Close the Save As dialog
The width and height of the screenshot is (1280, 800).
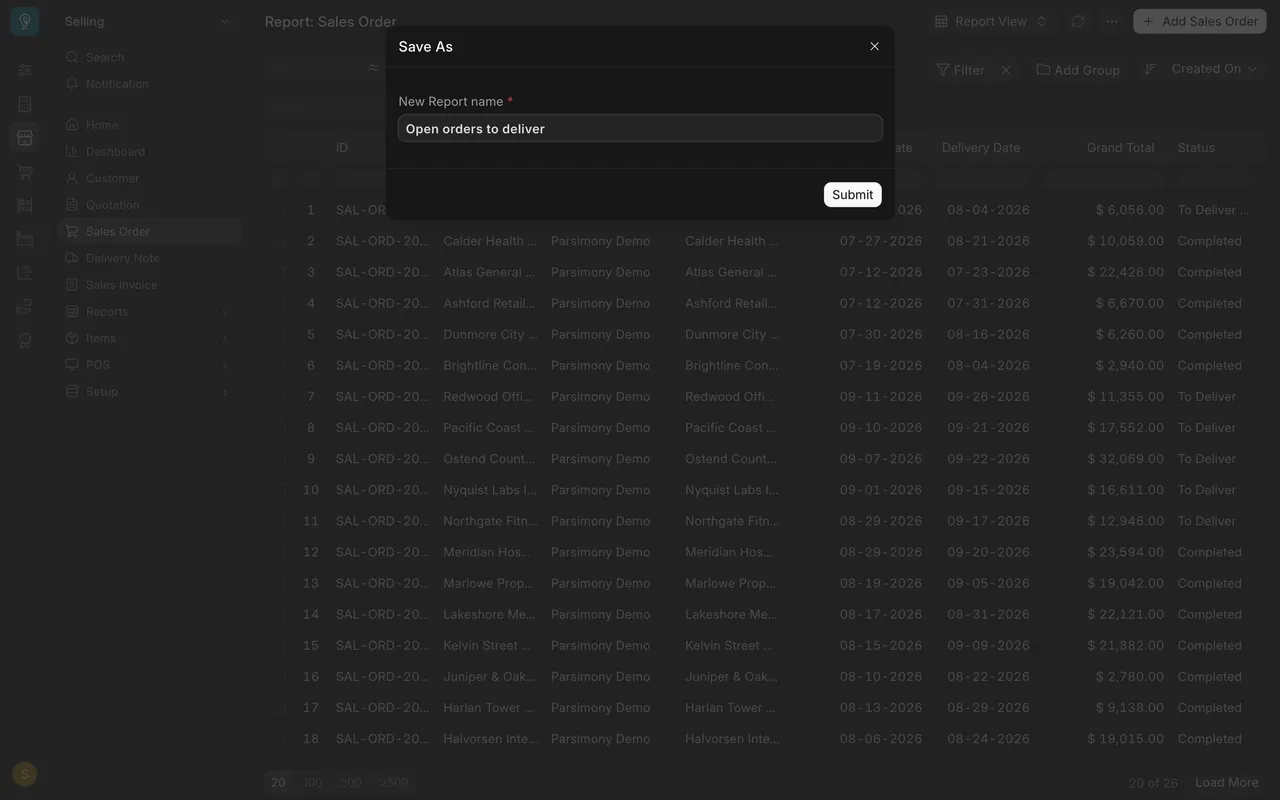coord(875,46)
